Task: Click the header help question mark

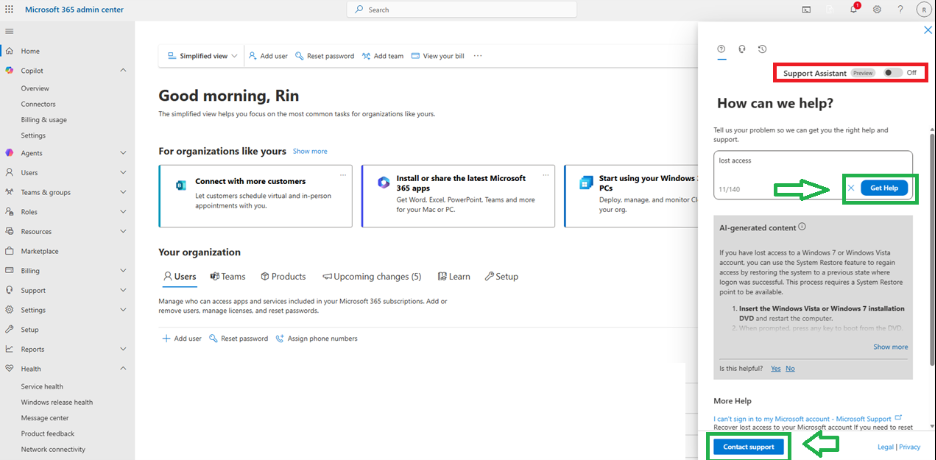Action: (900, 10)
